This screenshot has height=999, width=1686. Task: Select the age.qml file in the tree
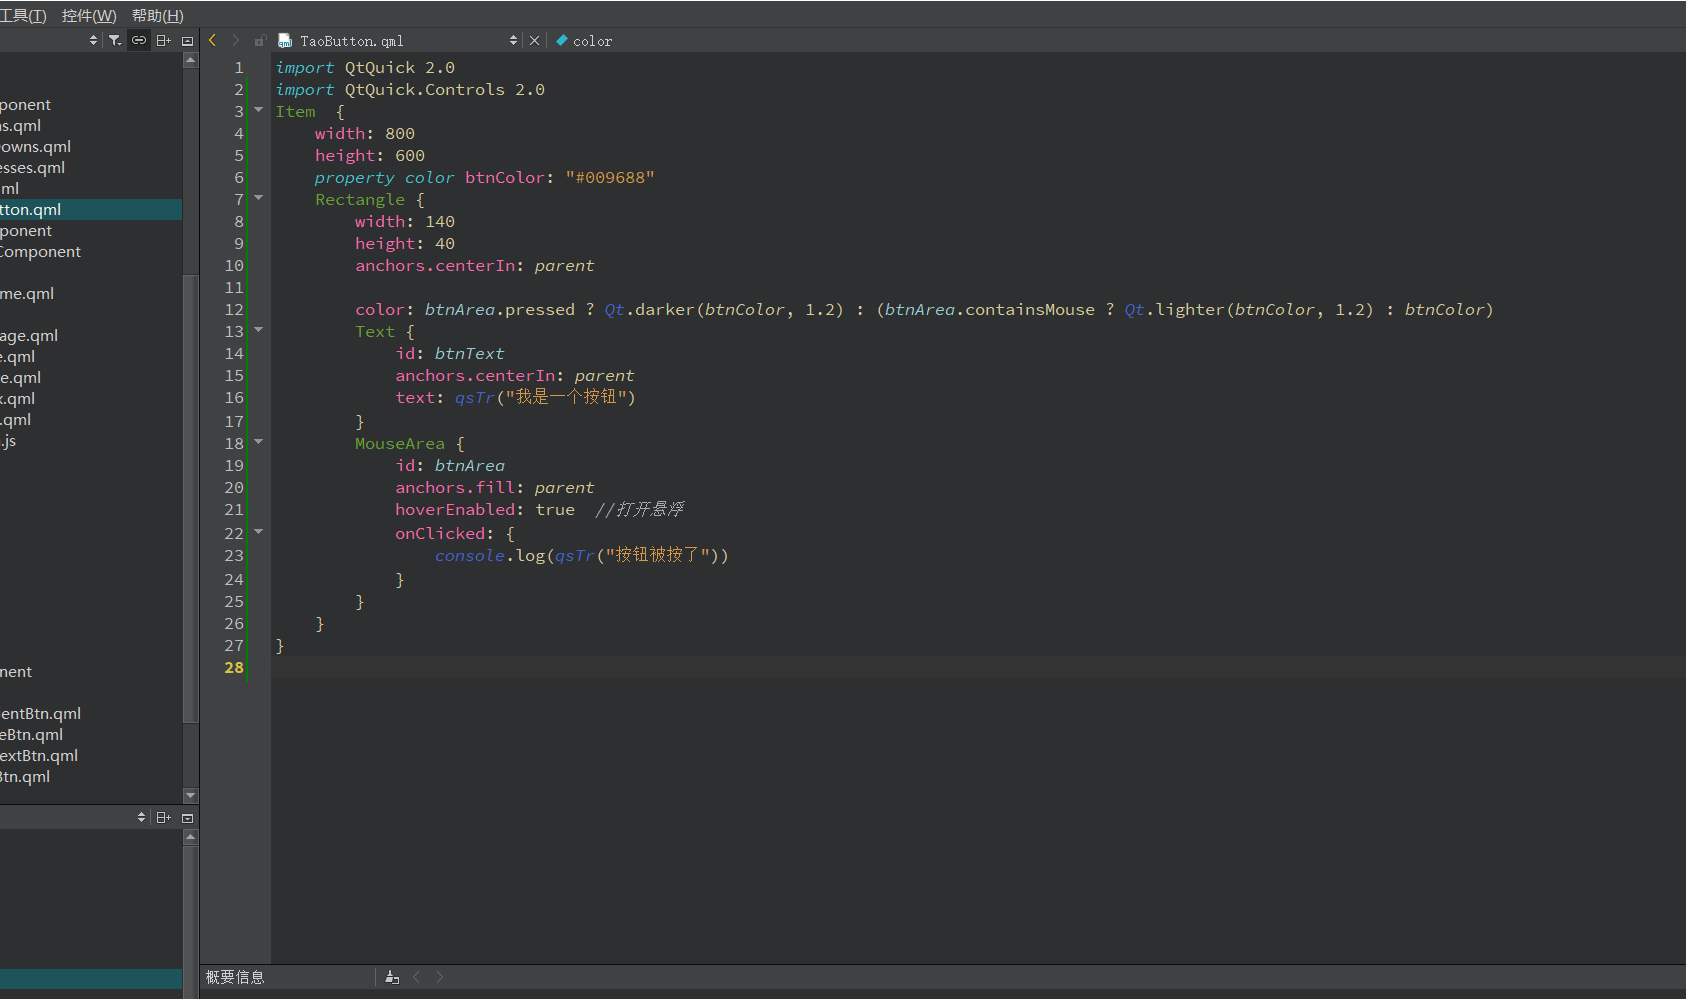29,335
